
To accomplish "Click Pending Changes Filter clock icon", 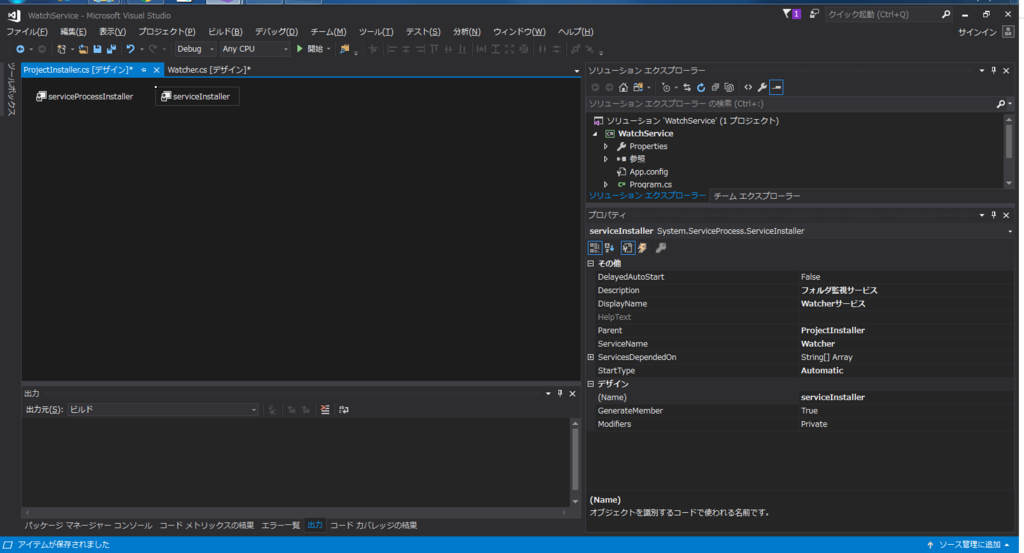I will point(665,87).
